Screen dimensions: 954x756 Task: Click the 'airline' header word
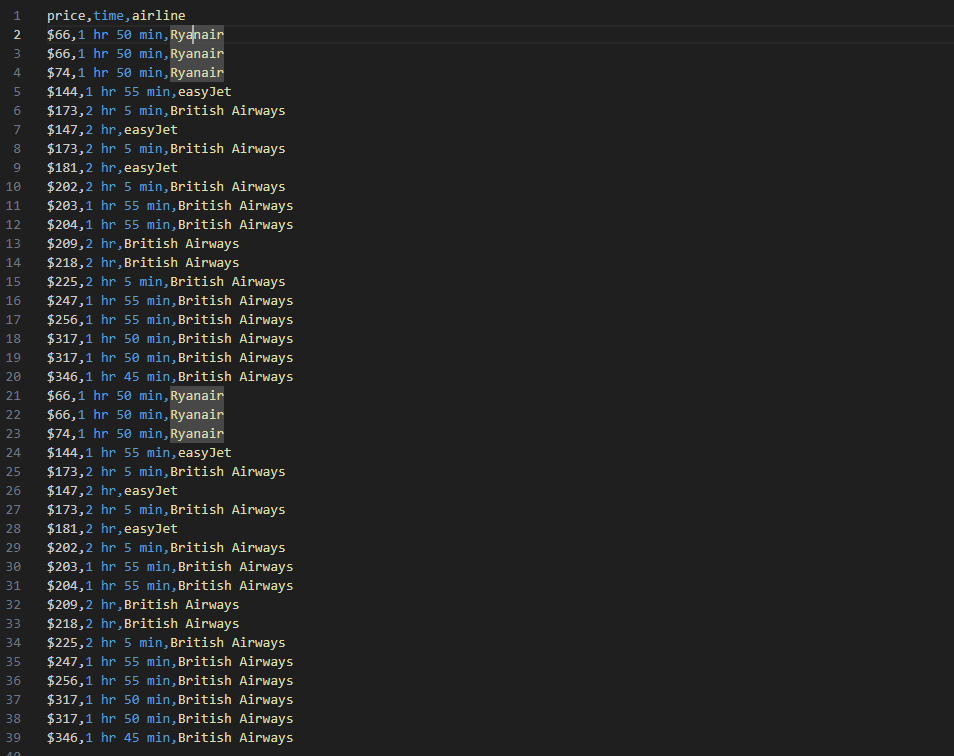click(x=158, y=16)
